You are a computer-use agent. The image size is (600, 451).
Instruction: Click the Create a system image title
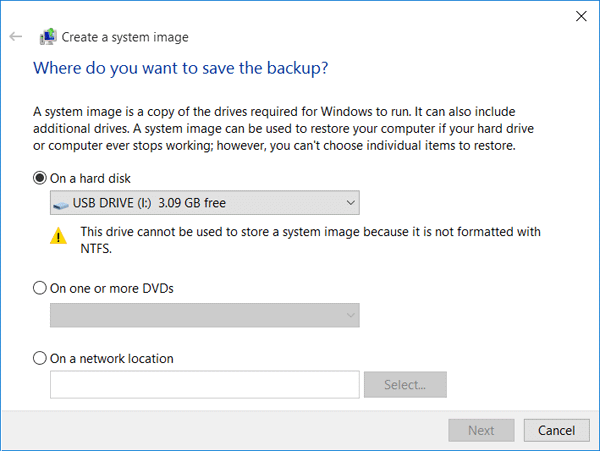coord(125,37)
